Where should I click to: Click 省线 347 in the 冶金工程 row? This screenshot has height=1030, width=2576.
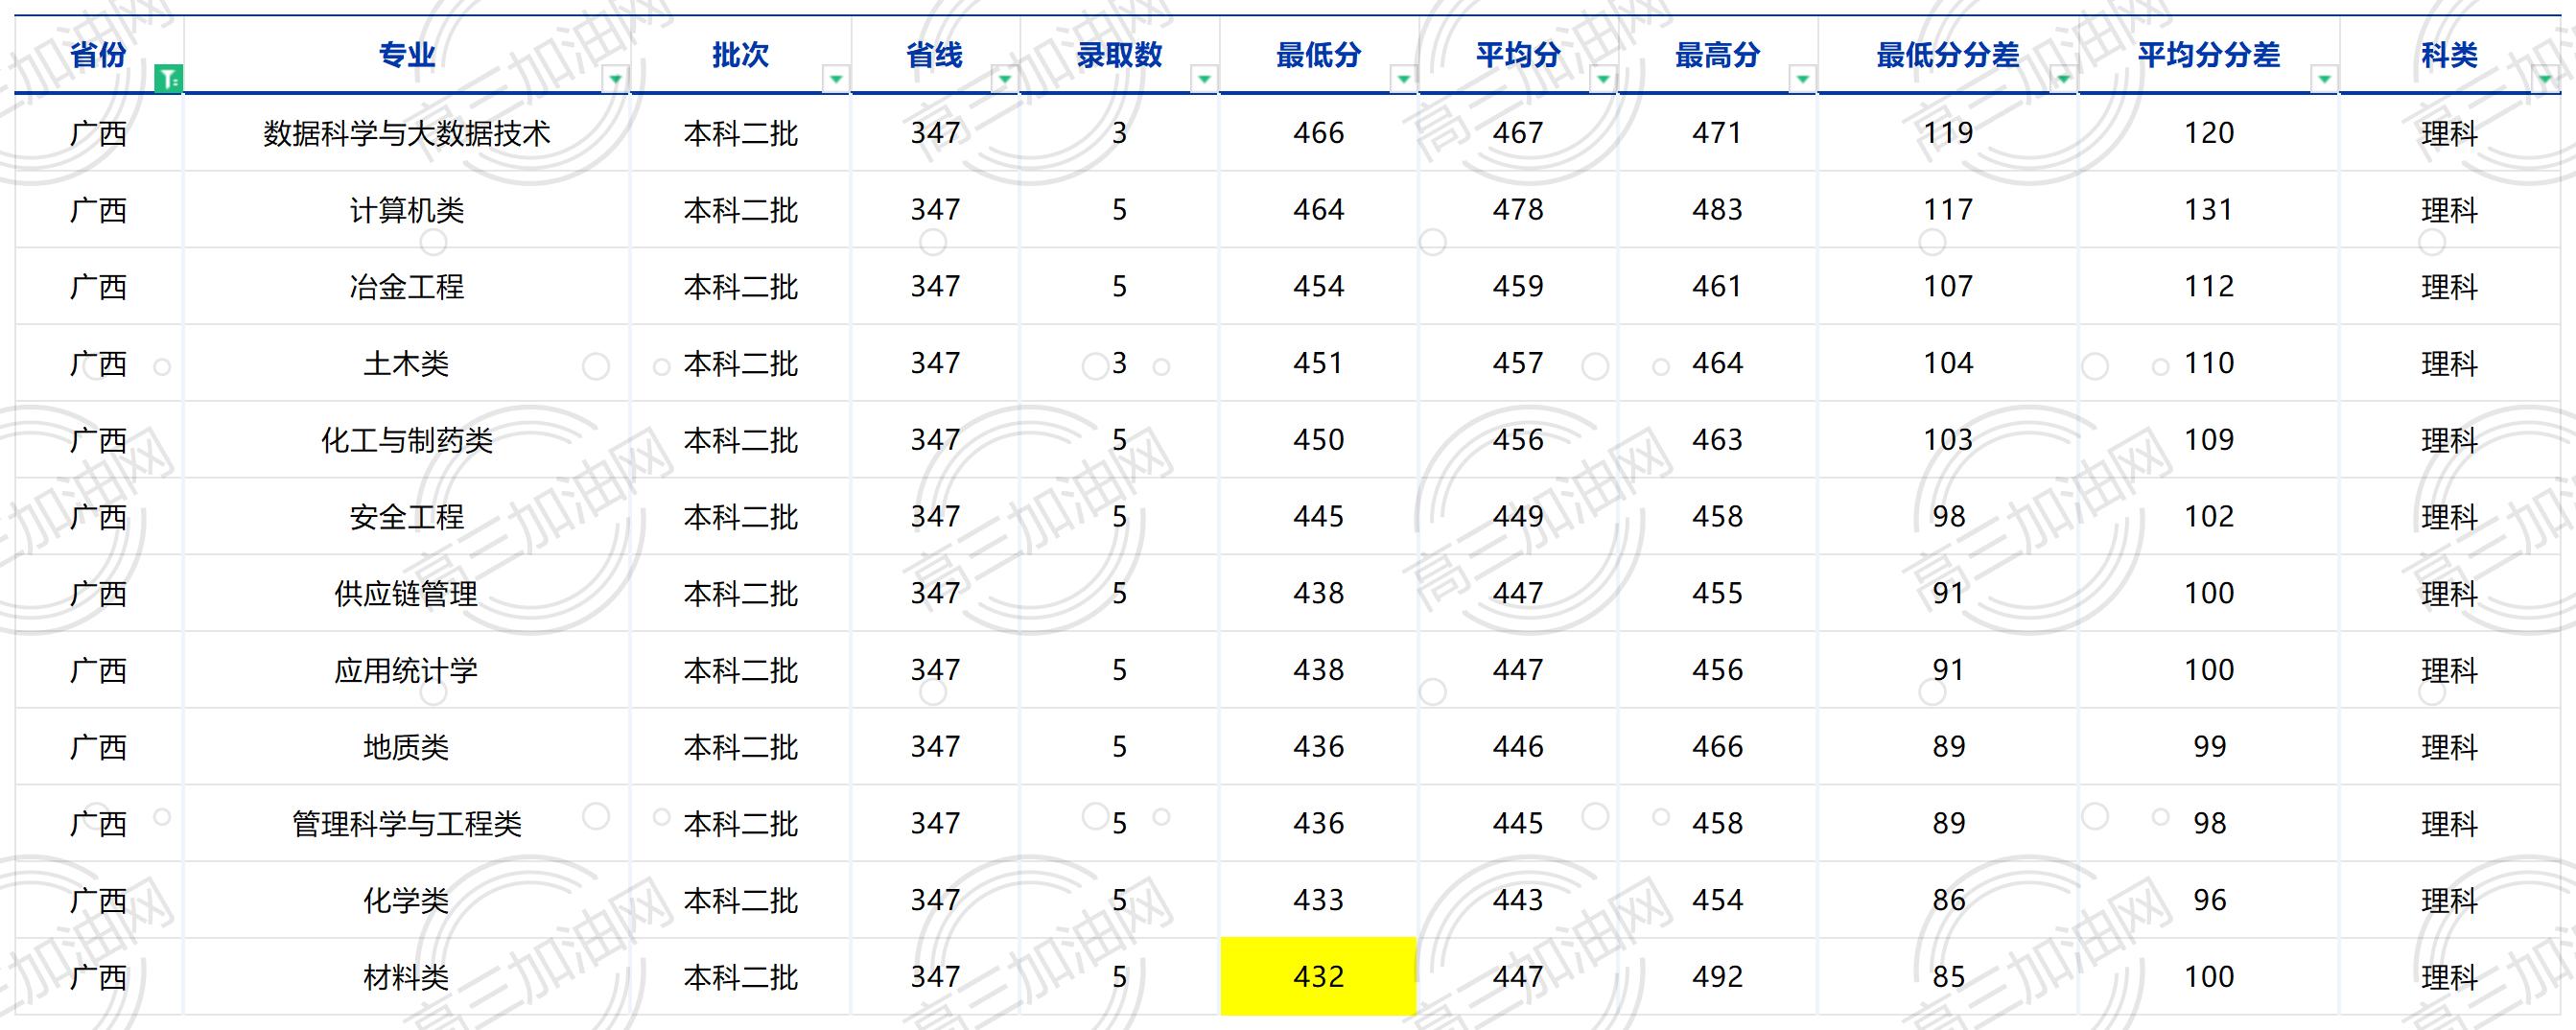click(935, 286)
